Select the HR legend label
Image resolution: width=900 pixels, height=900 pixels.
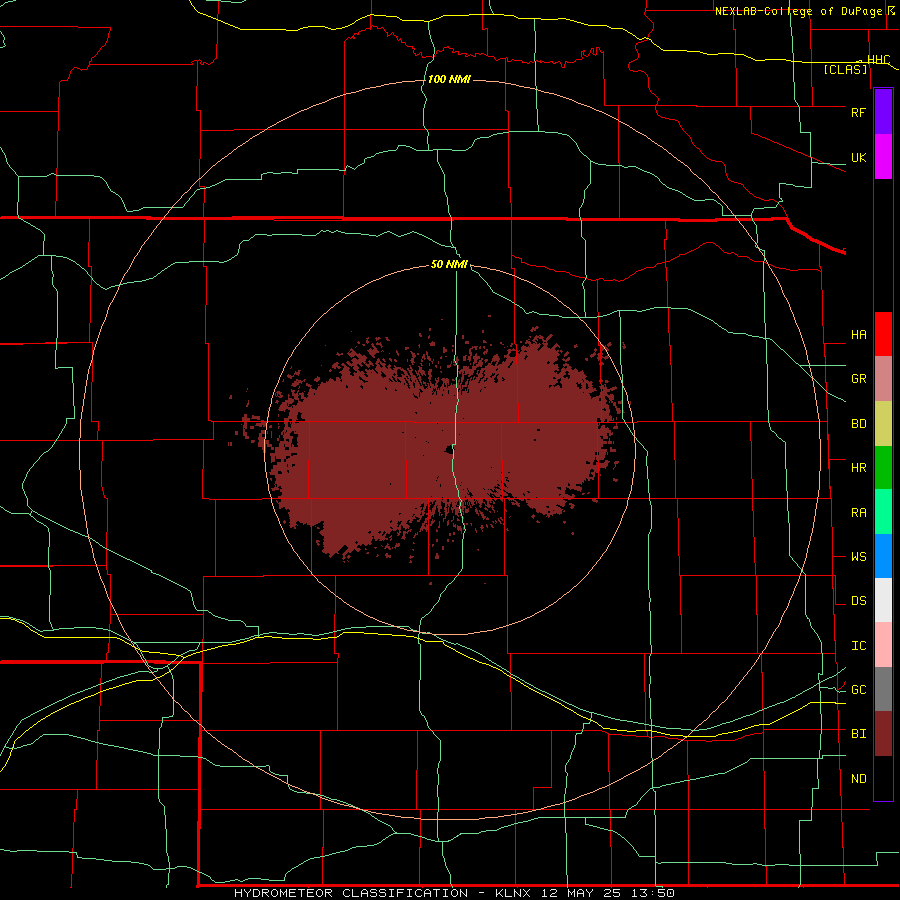coord(858,468)
